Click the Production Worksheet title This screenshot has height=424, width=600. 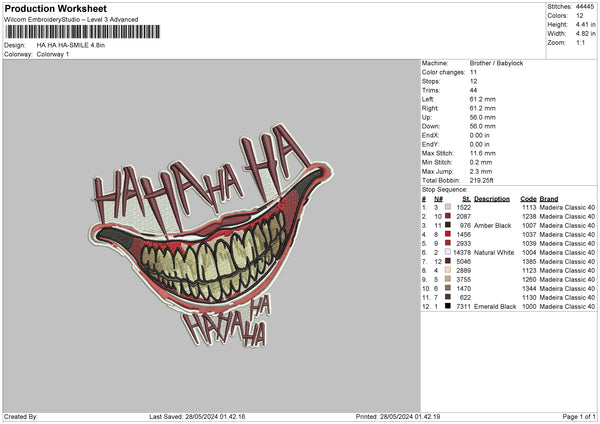[x=55, y=8]
